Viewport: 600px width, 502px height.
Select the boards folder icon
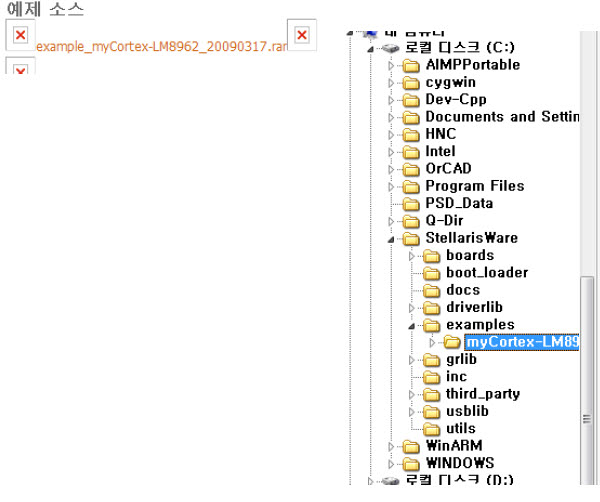432,256
